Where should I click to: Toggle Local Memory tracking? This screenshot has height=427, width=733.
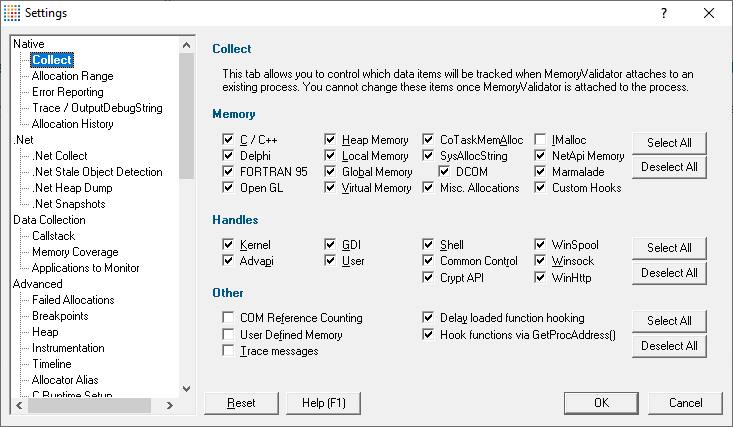pos(330,155)
